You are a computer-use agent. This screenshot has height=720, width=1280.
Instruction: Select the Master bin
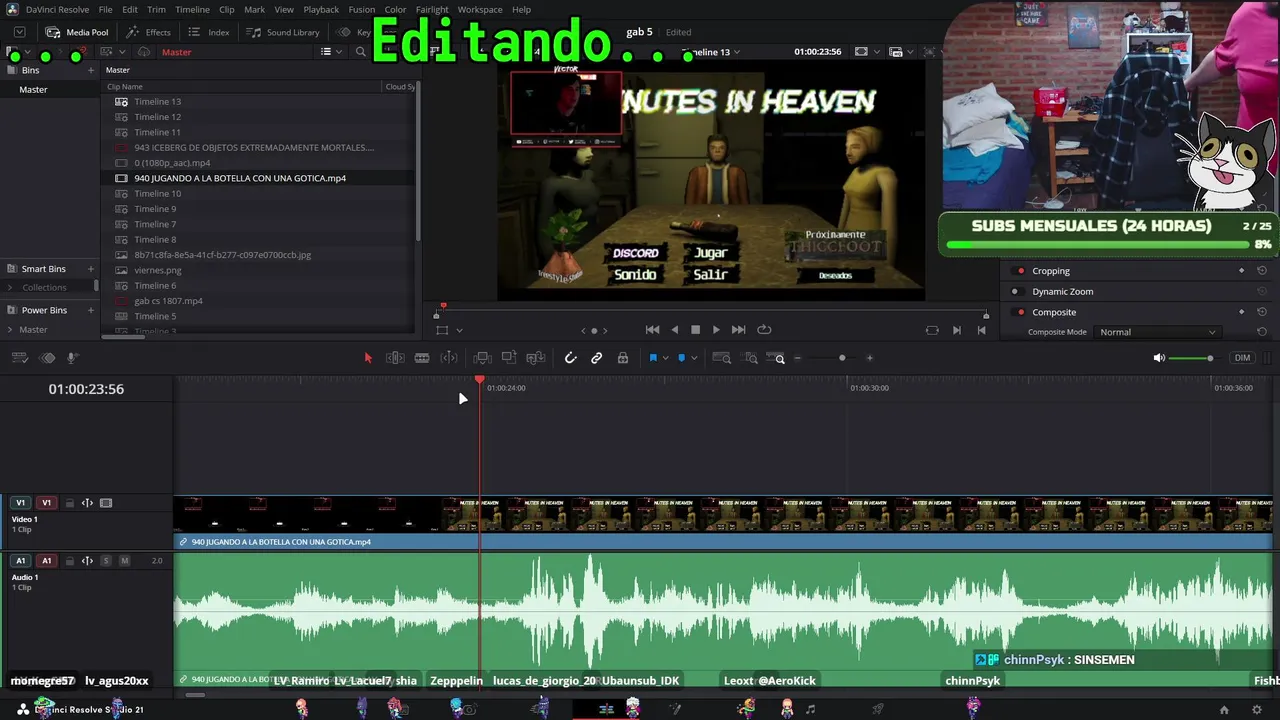pos(33,90)
